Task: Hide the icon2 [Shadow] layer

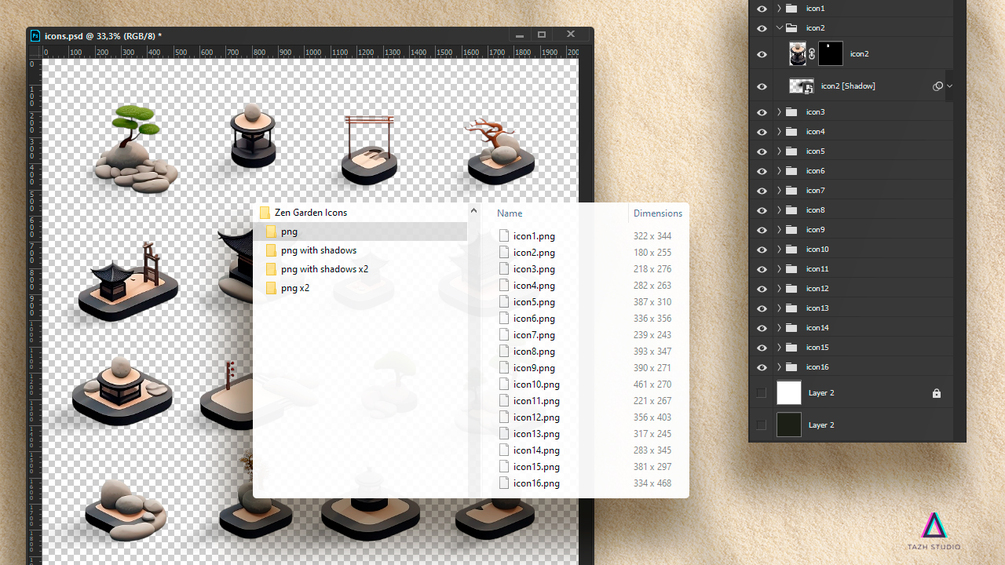Action: click(x=761, y=86)
